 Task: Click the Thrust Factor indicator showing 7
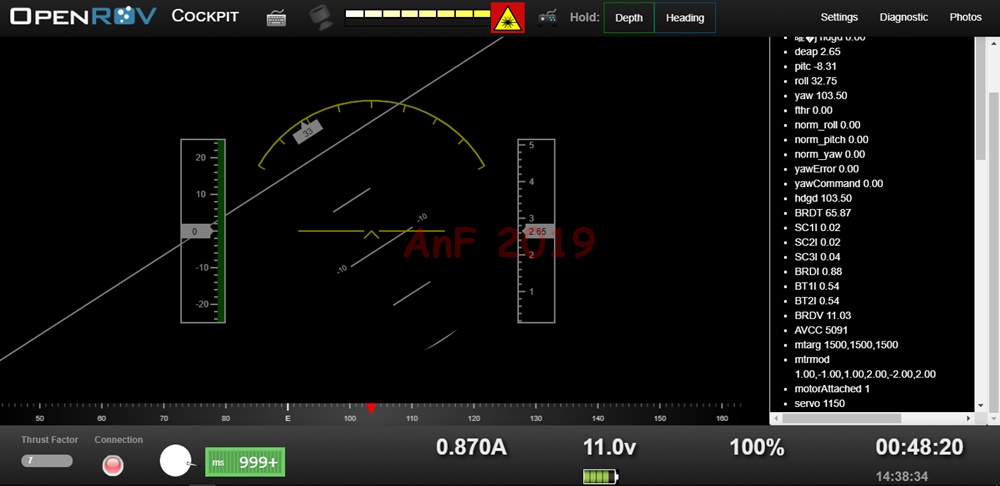click(x=47, y=460)
